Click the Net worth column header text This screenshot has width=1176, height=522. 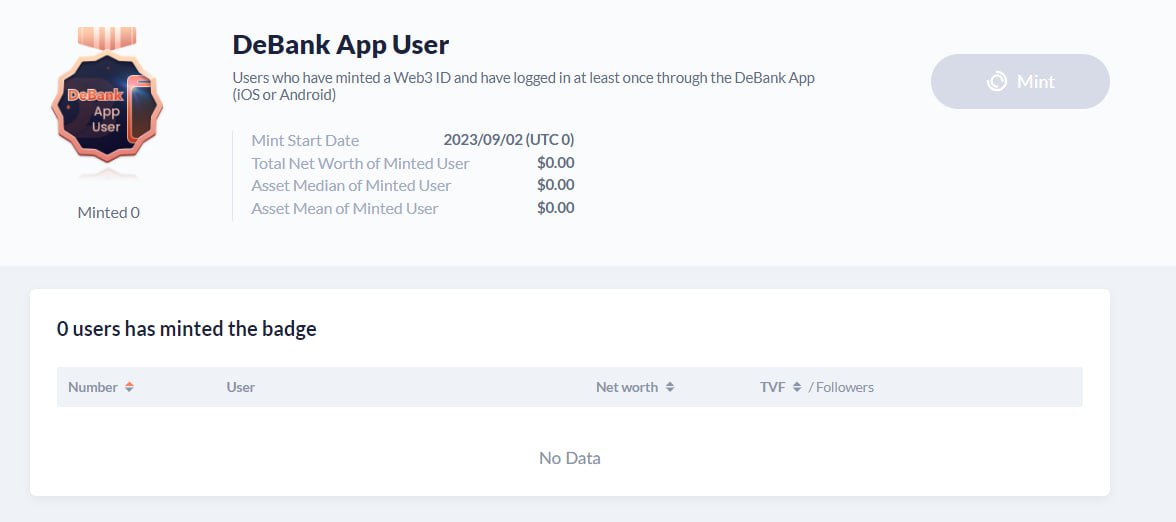(x=627, y=387)
